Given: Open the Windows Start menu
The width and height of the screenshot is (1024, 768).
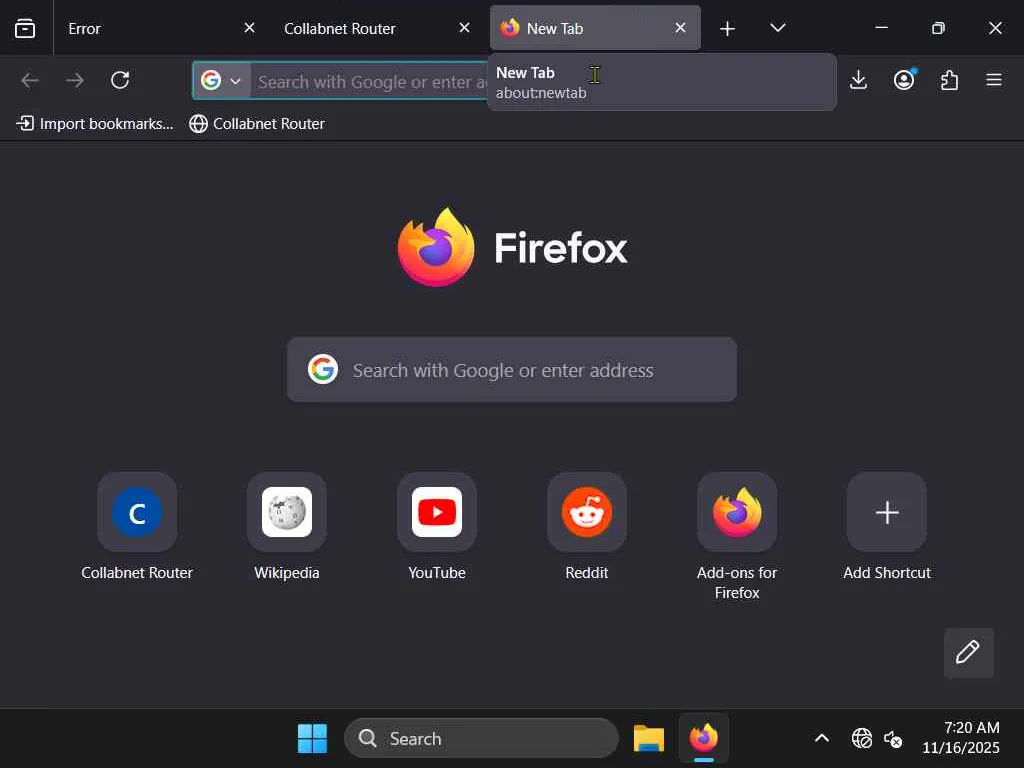Looking at the screenshot, I should (312, 739).
